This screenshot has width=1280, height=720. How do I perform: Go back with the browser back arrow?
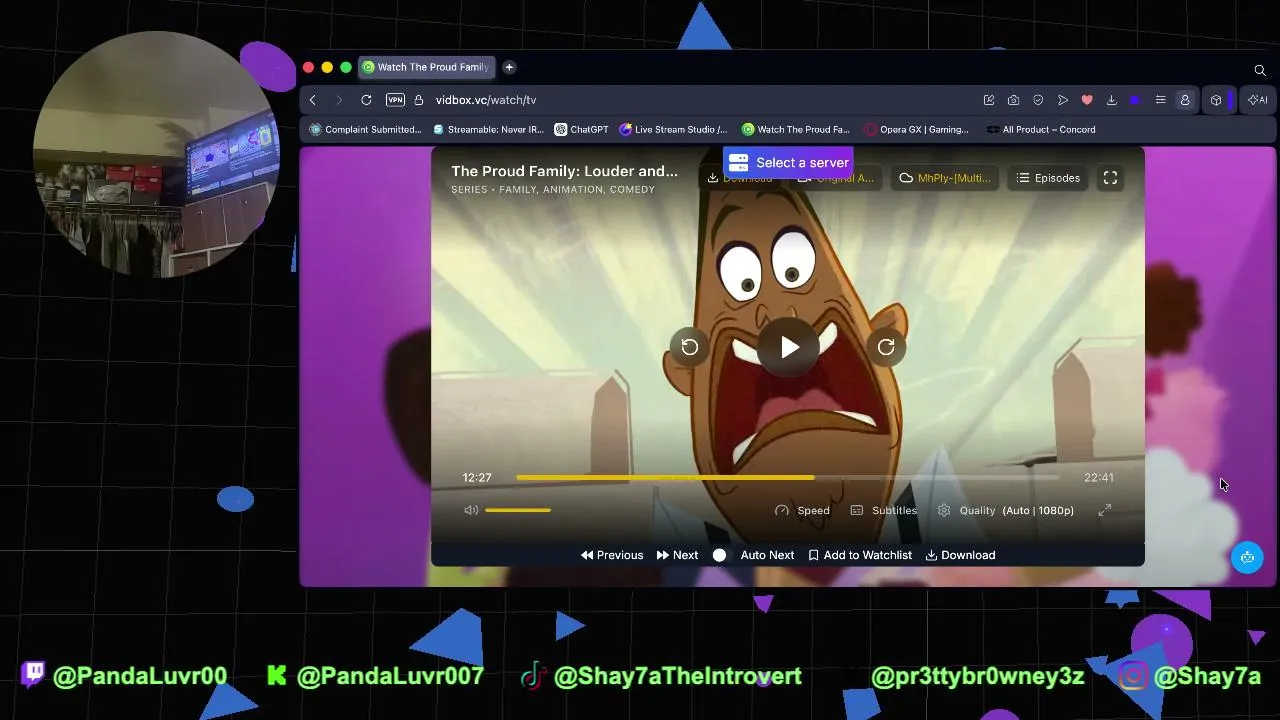click(x=313, y=100)
